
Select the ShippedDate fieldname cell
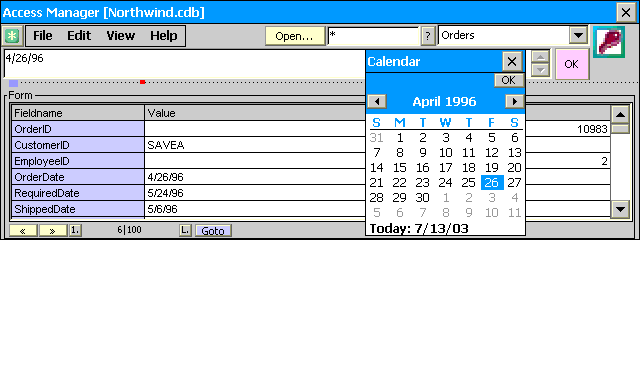point(78,209)
